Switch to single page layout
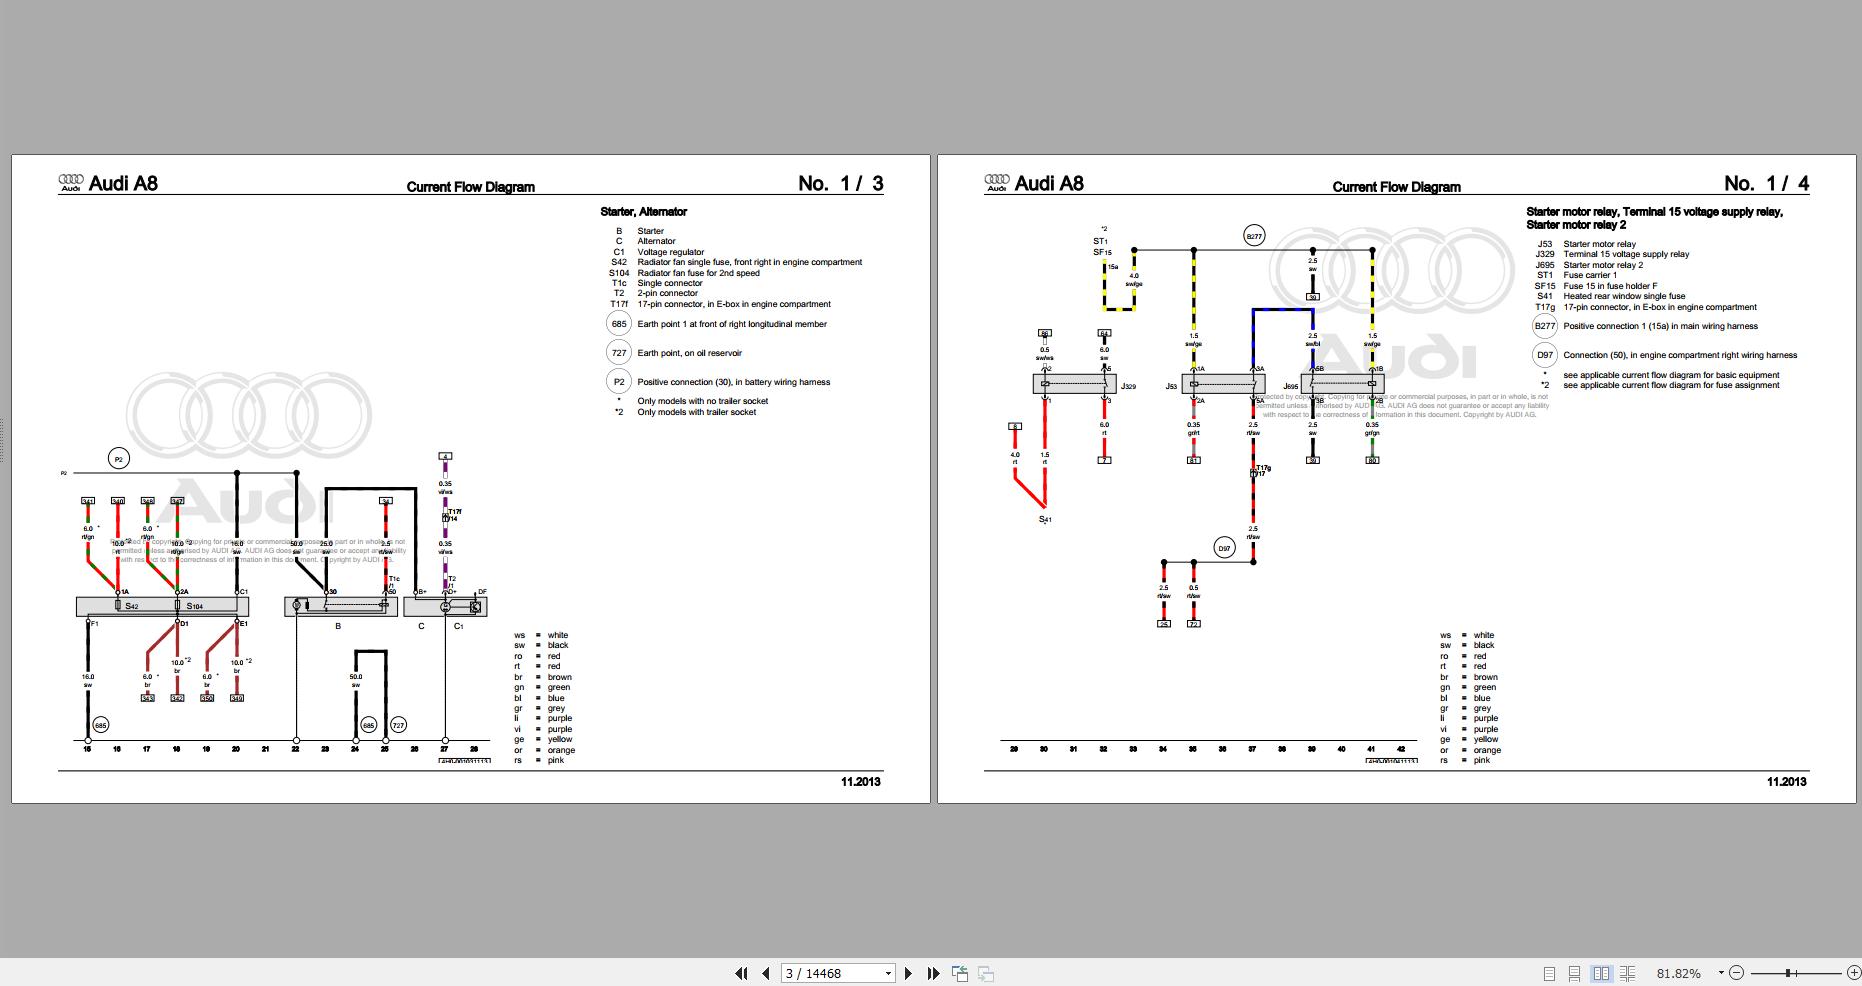 tap(1549, 973)
